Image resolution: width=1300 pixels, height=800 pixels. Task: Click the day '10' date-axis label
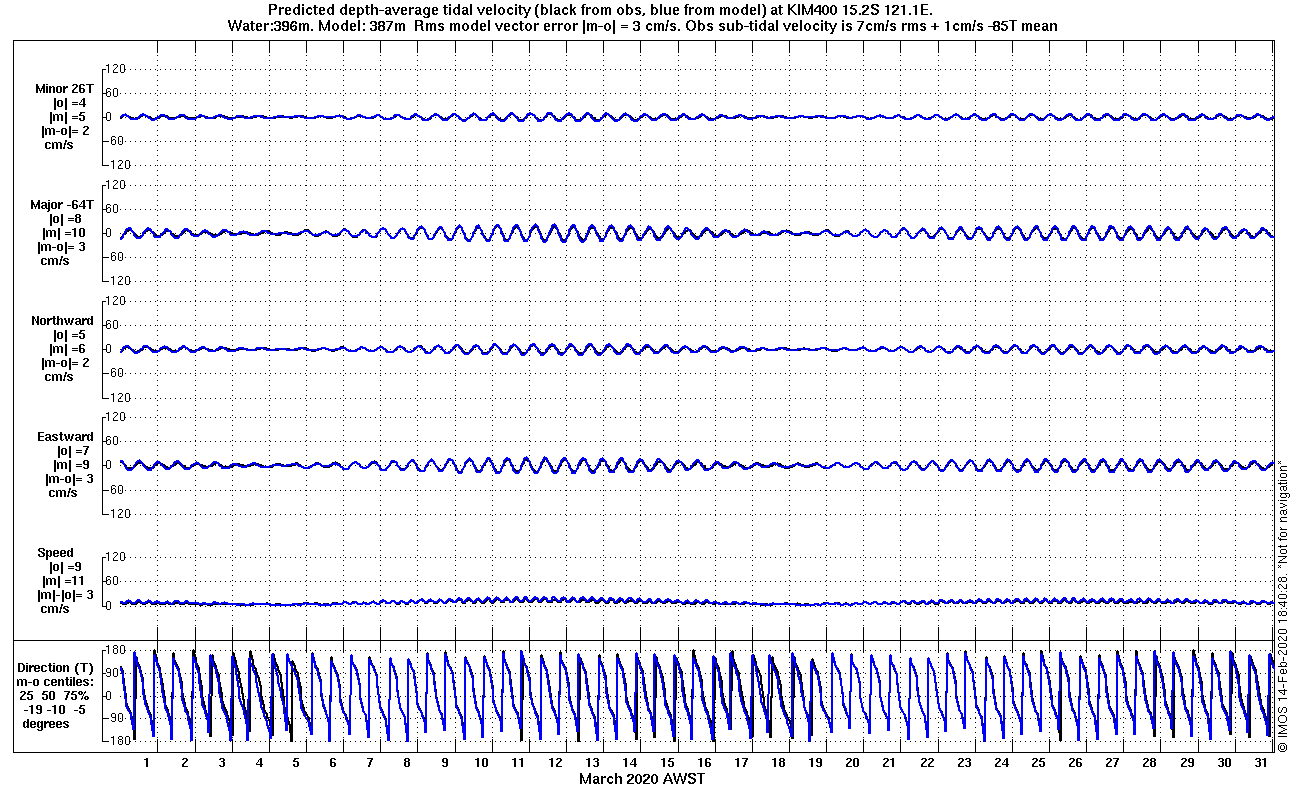(x=481, y=763)
